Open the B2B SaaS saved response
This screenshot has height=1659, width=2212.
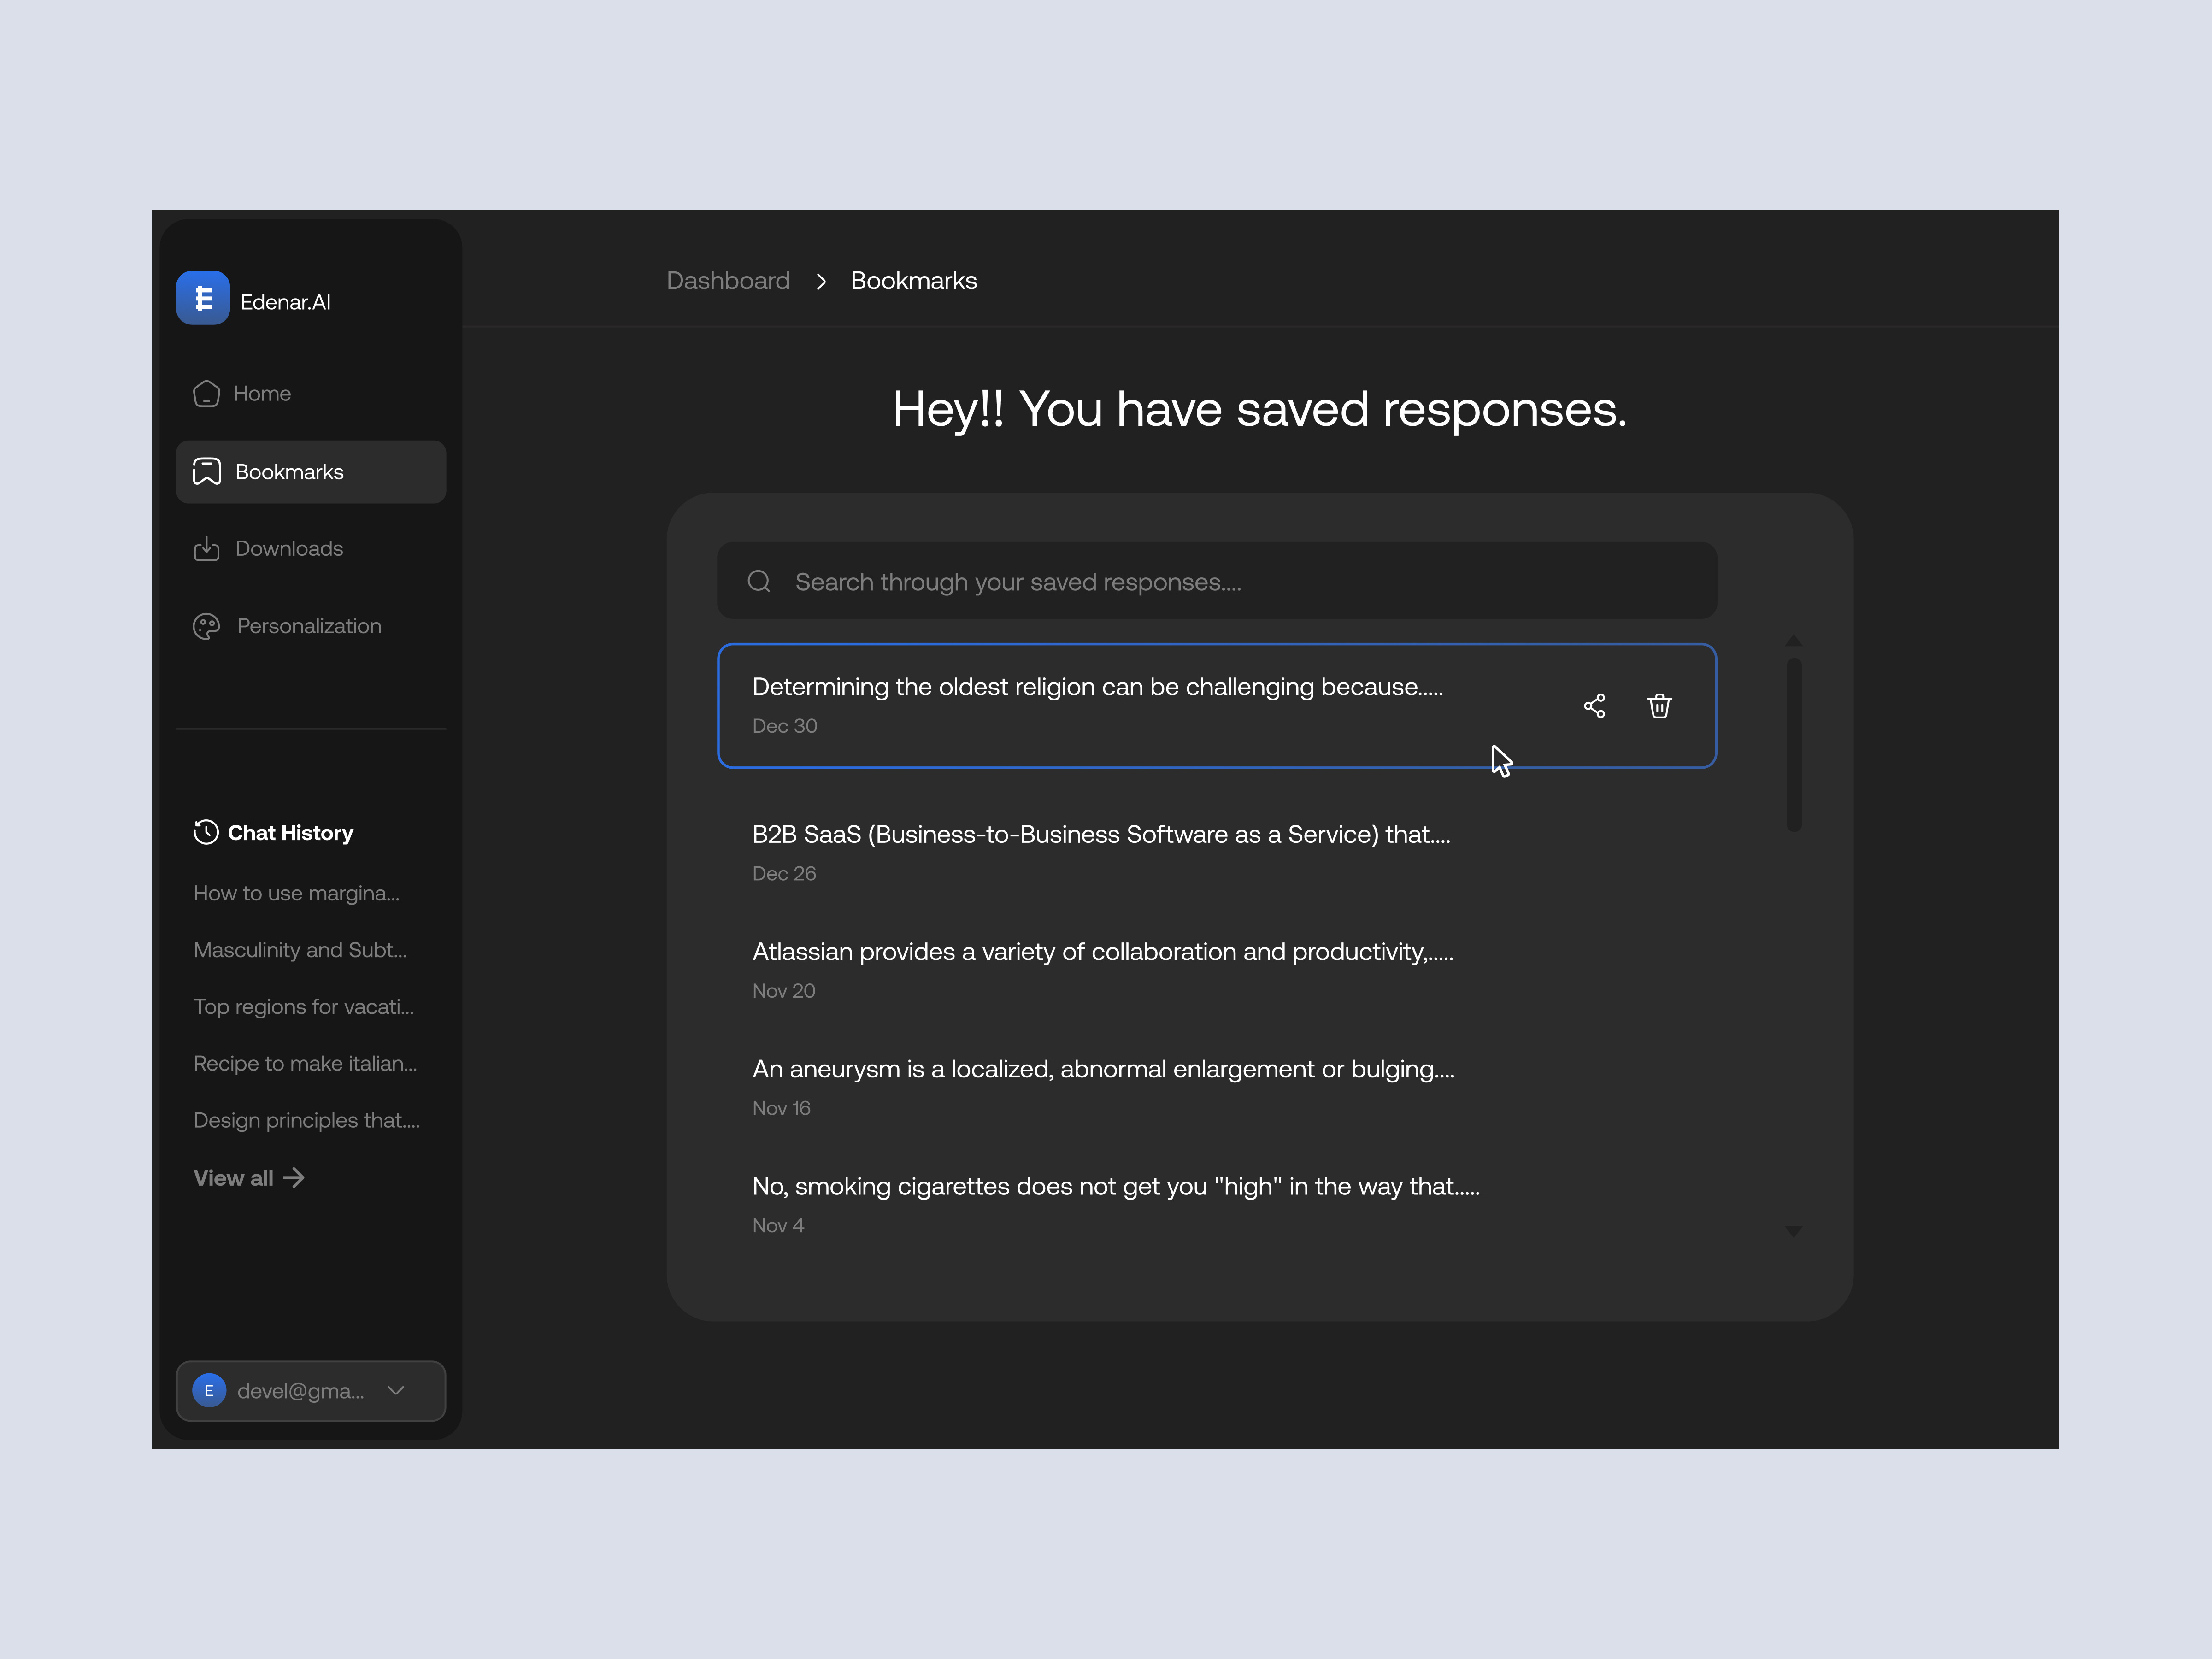1100,835
